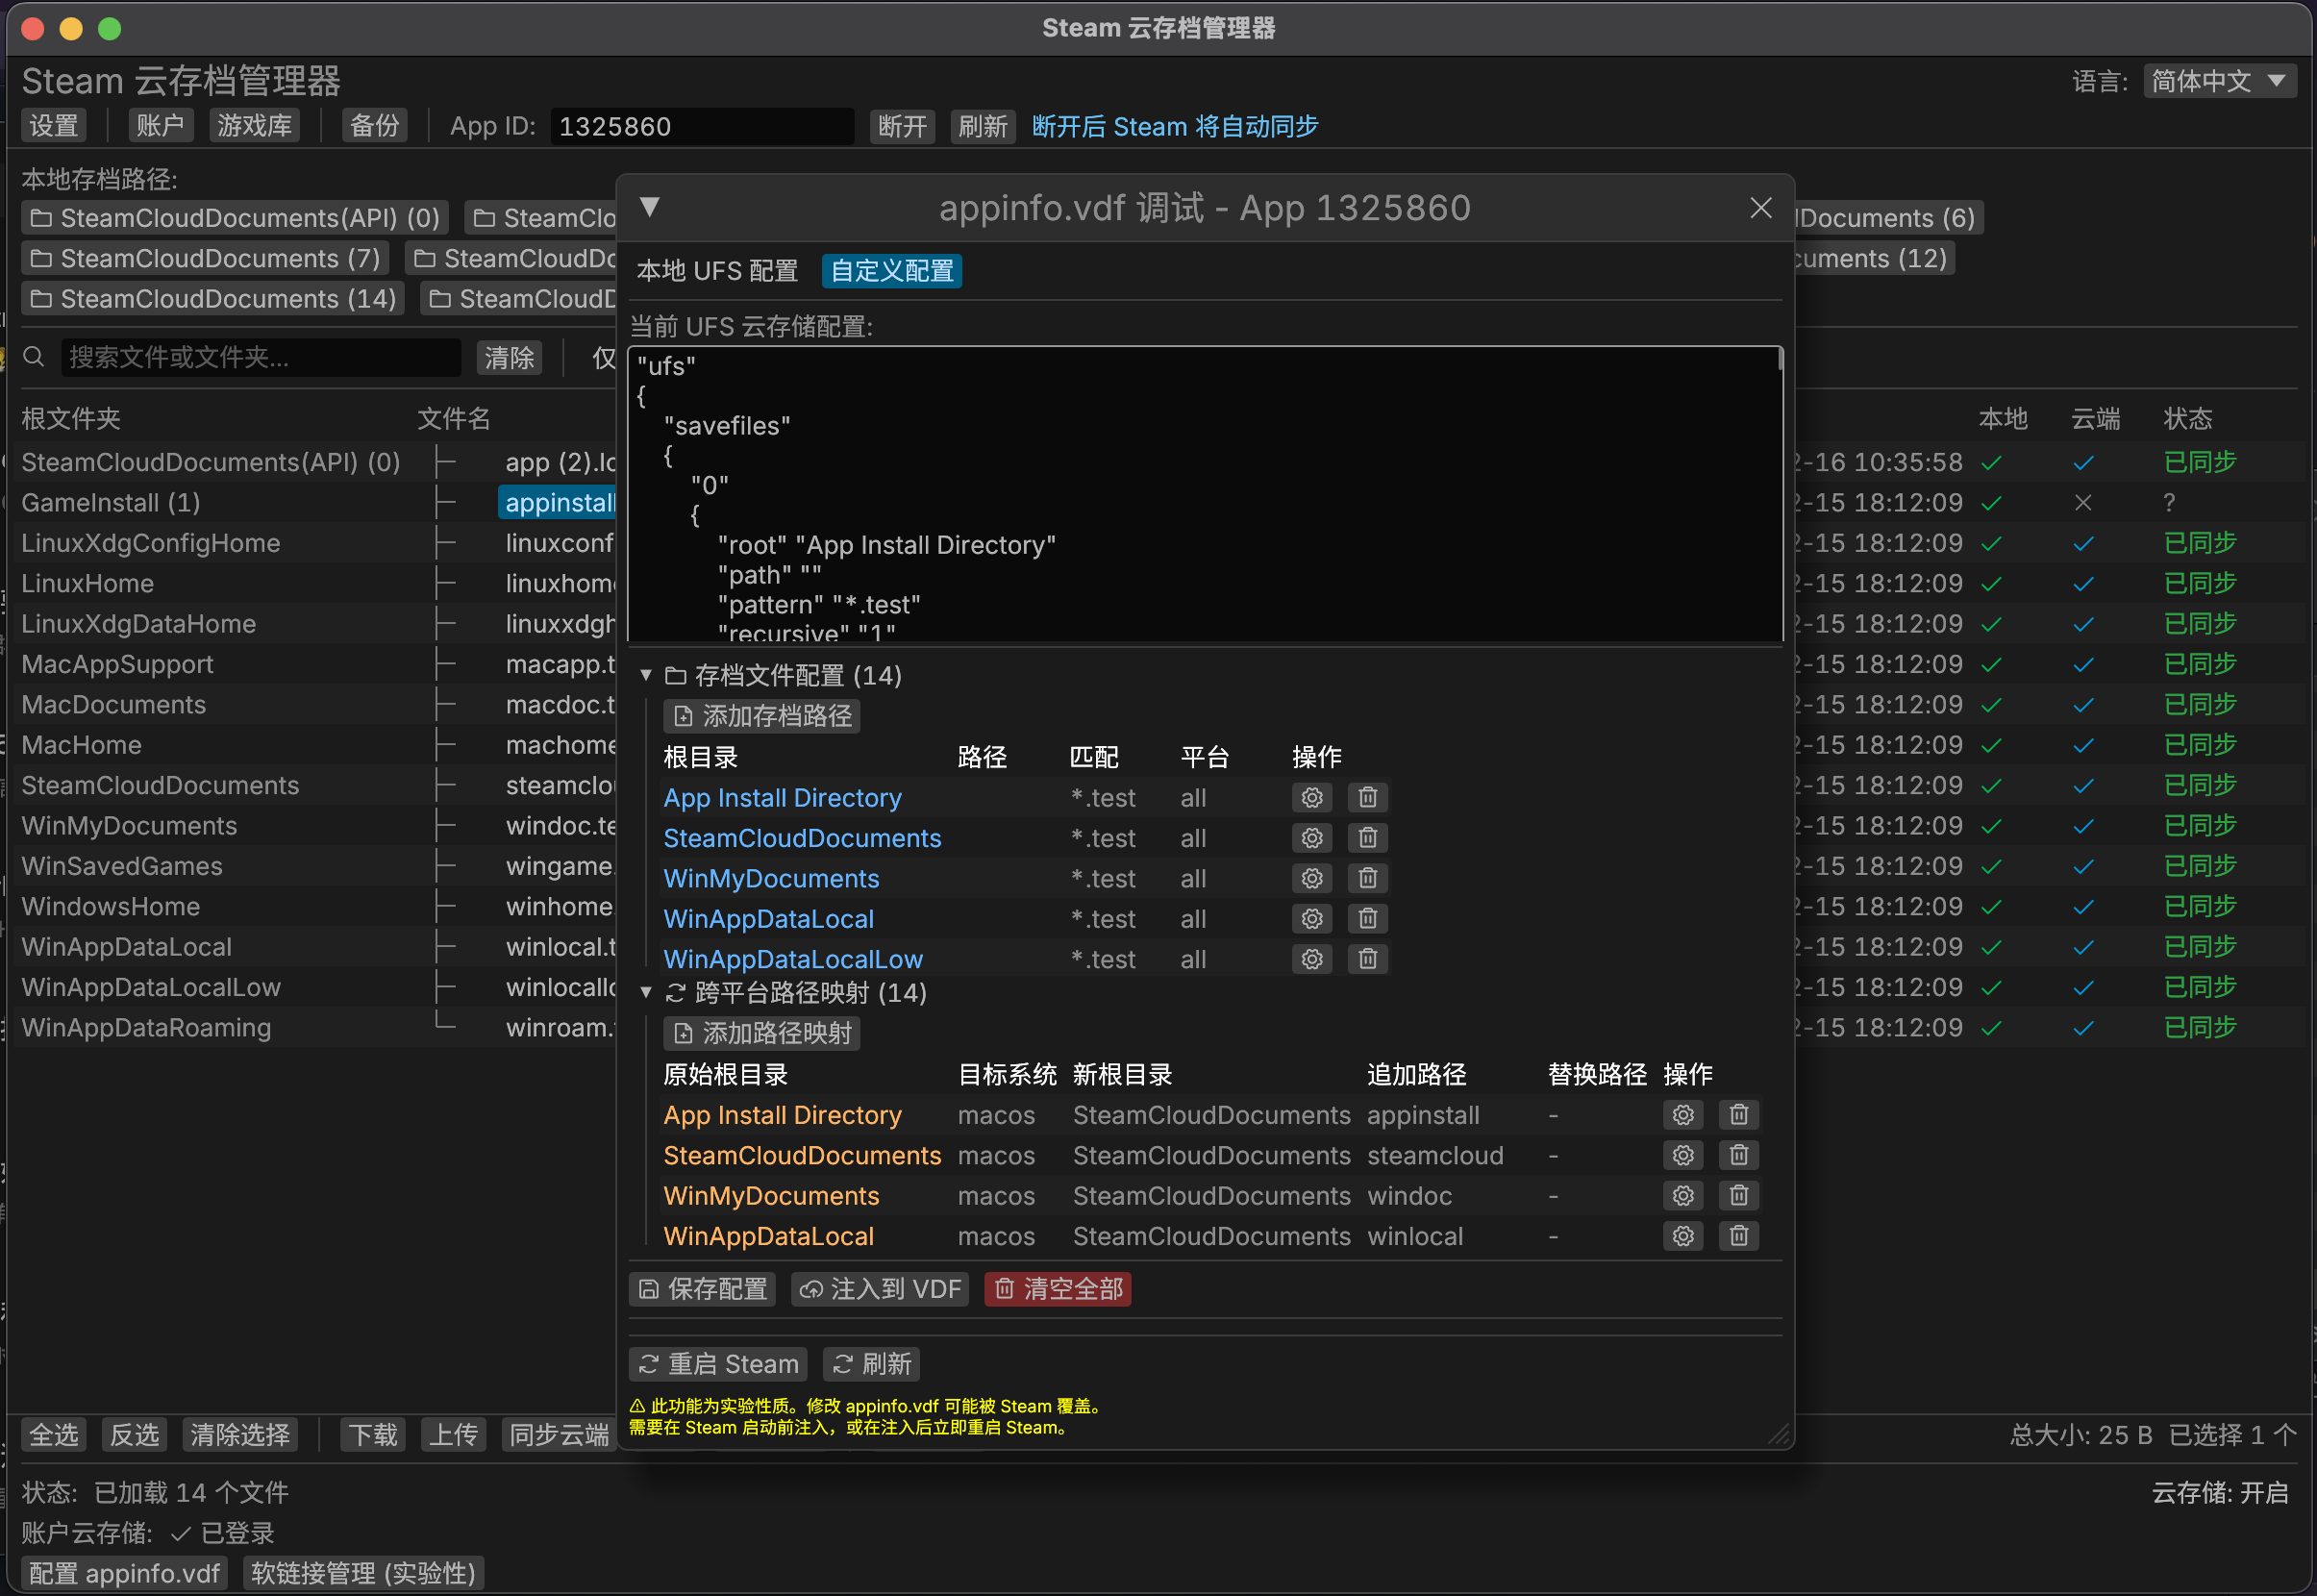Focus the 搜索文件或文件夹 search box

point(261,357)
